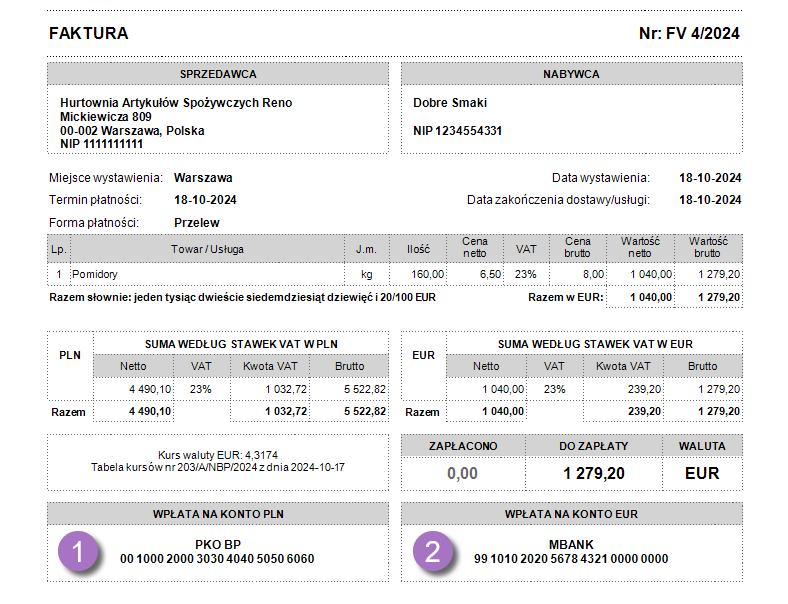Click the NABYWCA section header
Viewport: 788px width, 604px height.
[x=571, y=74]
